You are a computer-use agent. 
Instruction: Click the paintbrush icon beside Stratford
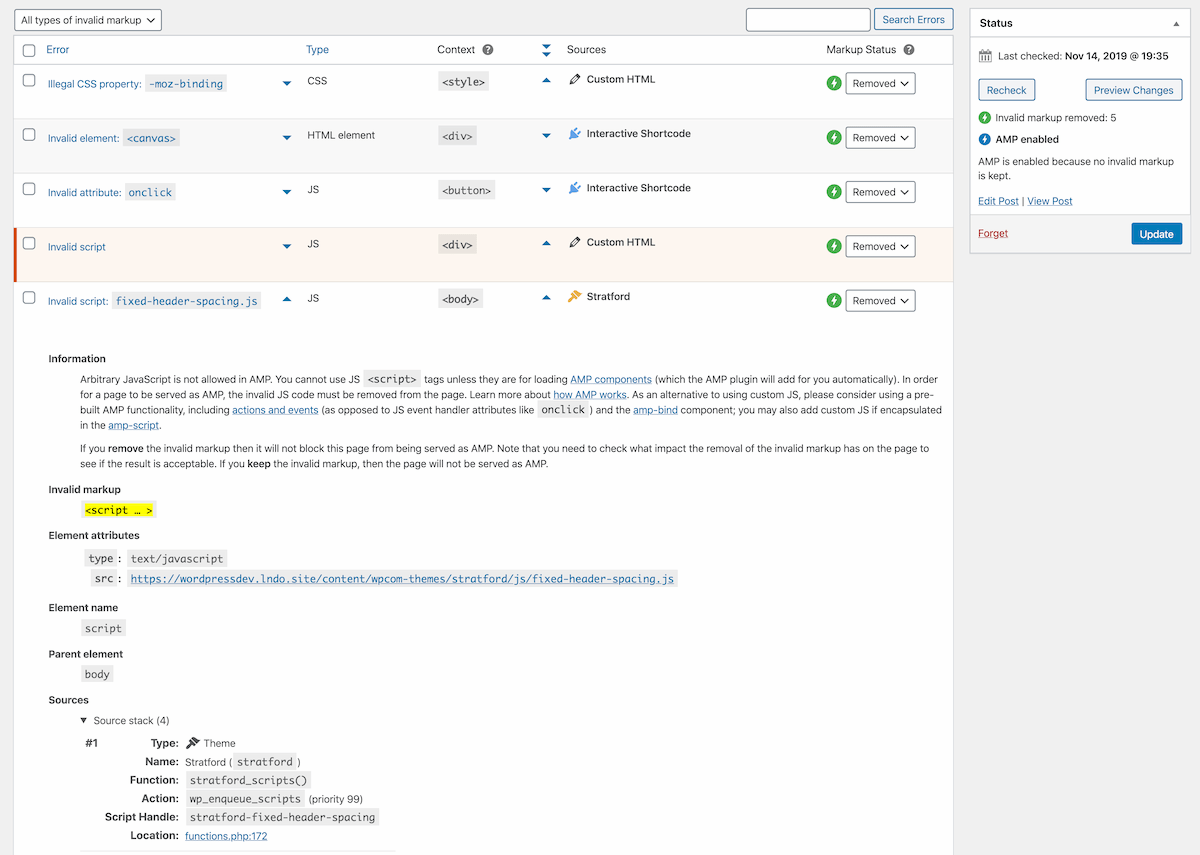575,296
